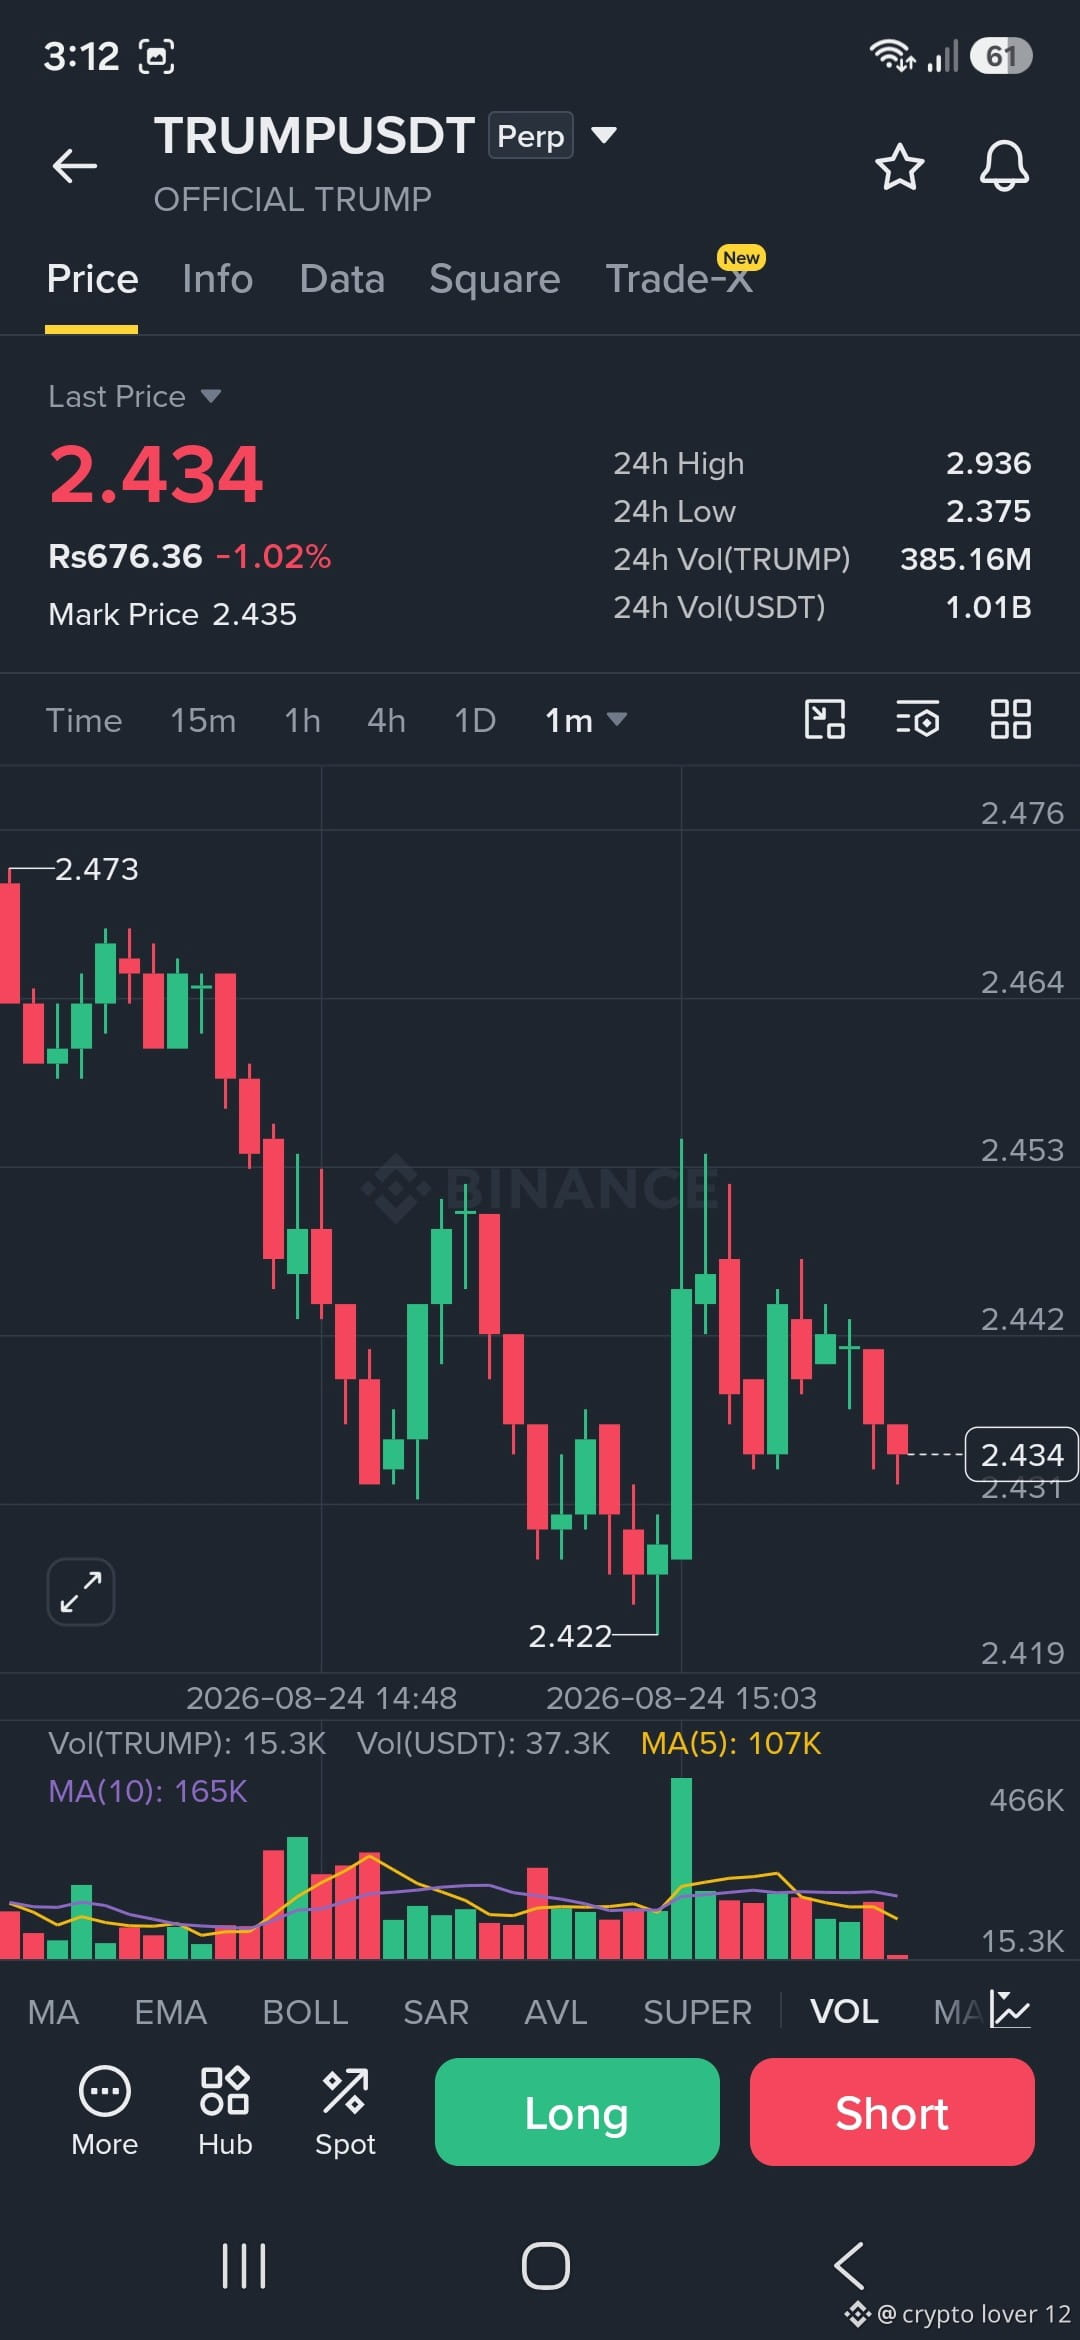
Task: Tap the 2.434 last price value
Action: point(156,474)
